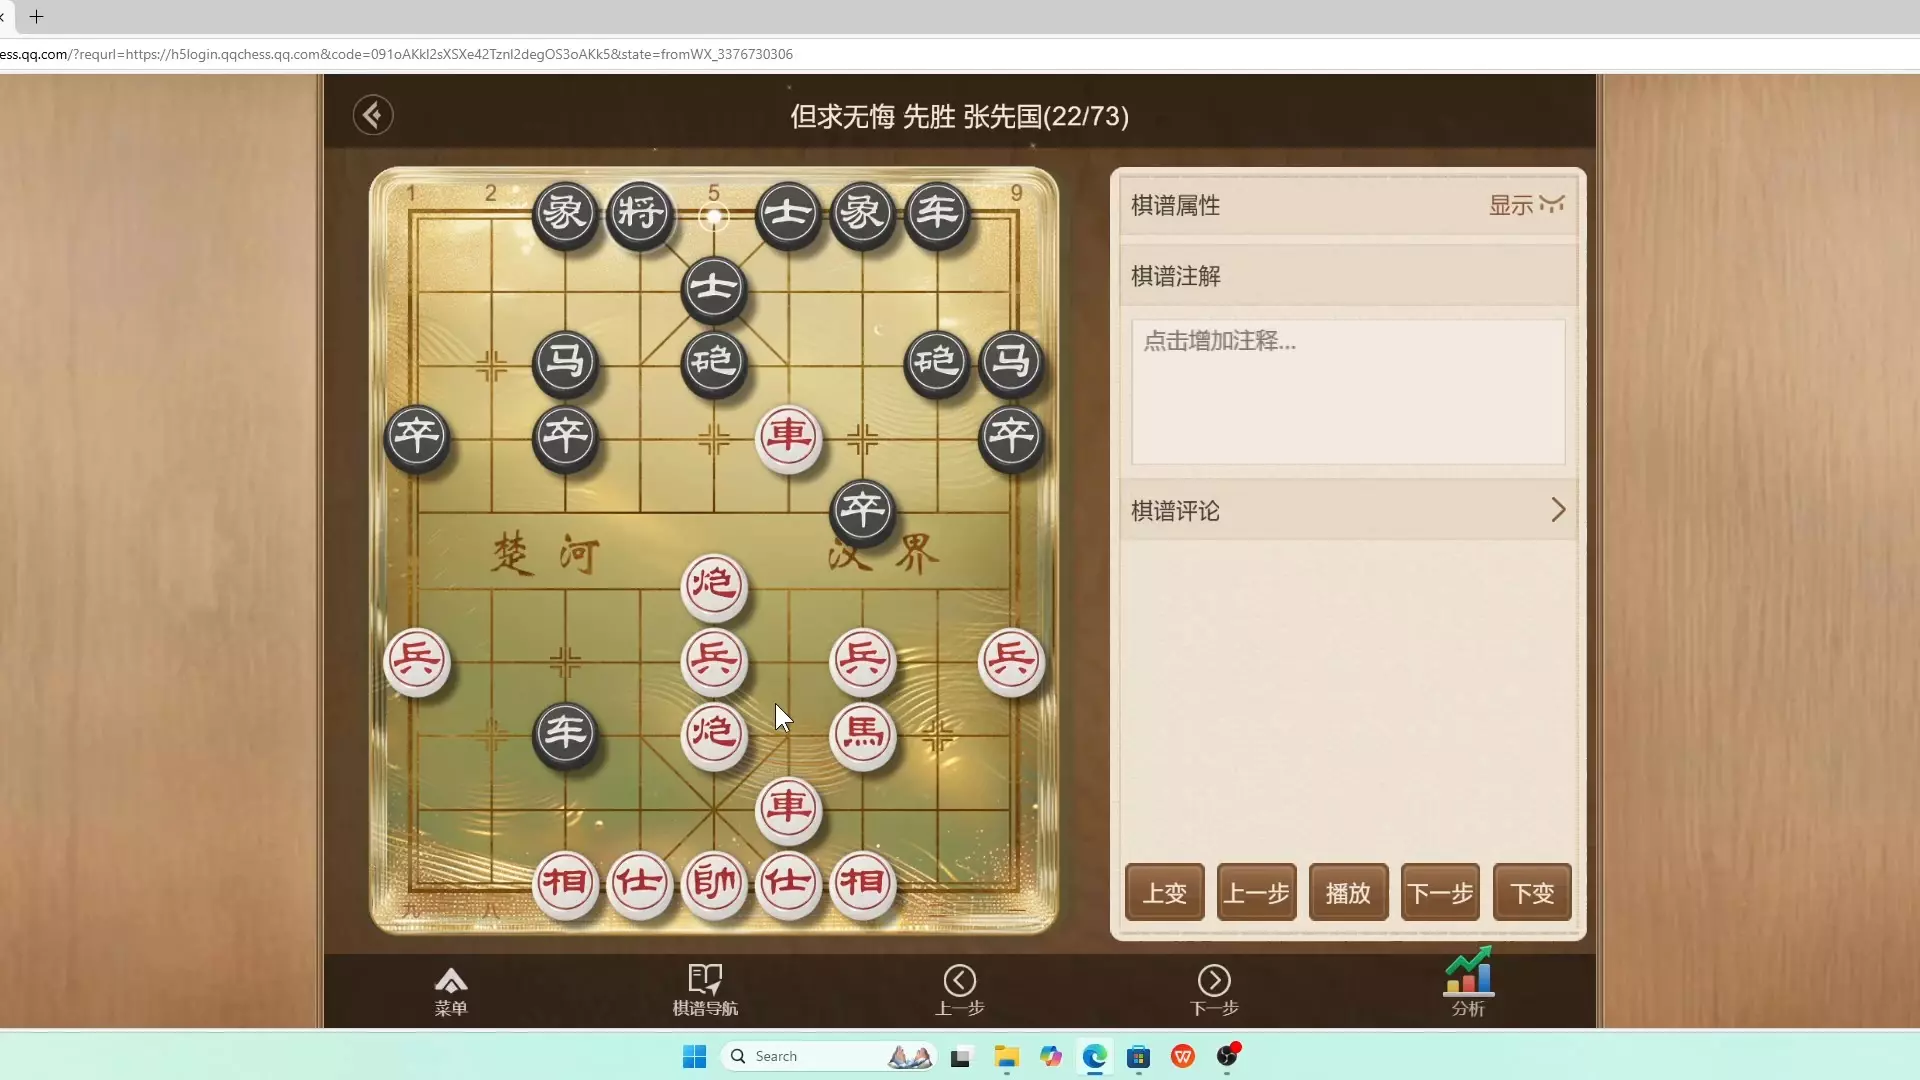The width and height of the screenshot is (1920, 1080).
Task: Open Microsoft Edge in the taskbar
Action: pos(1094,1057)
